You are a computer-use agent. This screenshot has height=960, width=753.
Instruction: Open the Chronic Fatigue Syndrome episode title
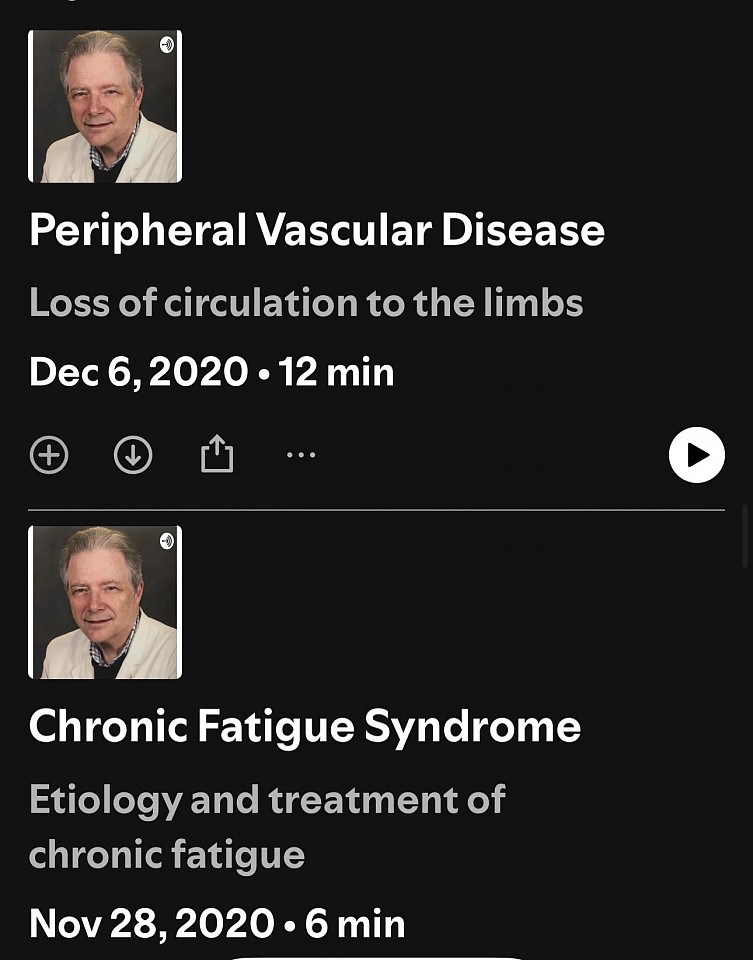pyautogui.click(x=305, y=726)
